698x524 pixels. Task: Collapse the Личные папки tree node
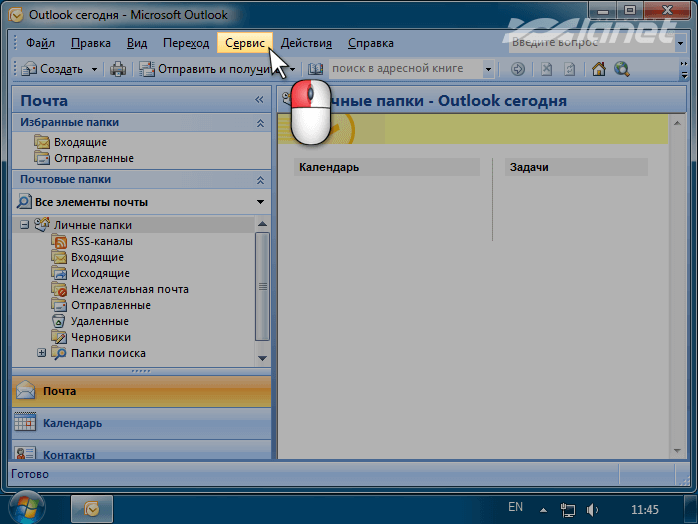point(24,225)
